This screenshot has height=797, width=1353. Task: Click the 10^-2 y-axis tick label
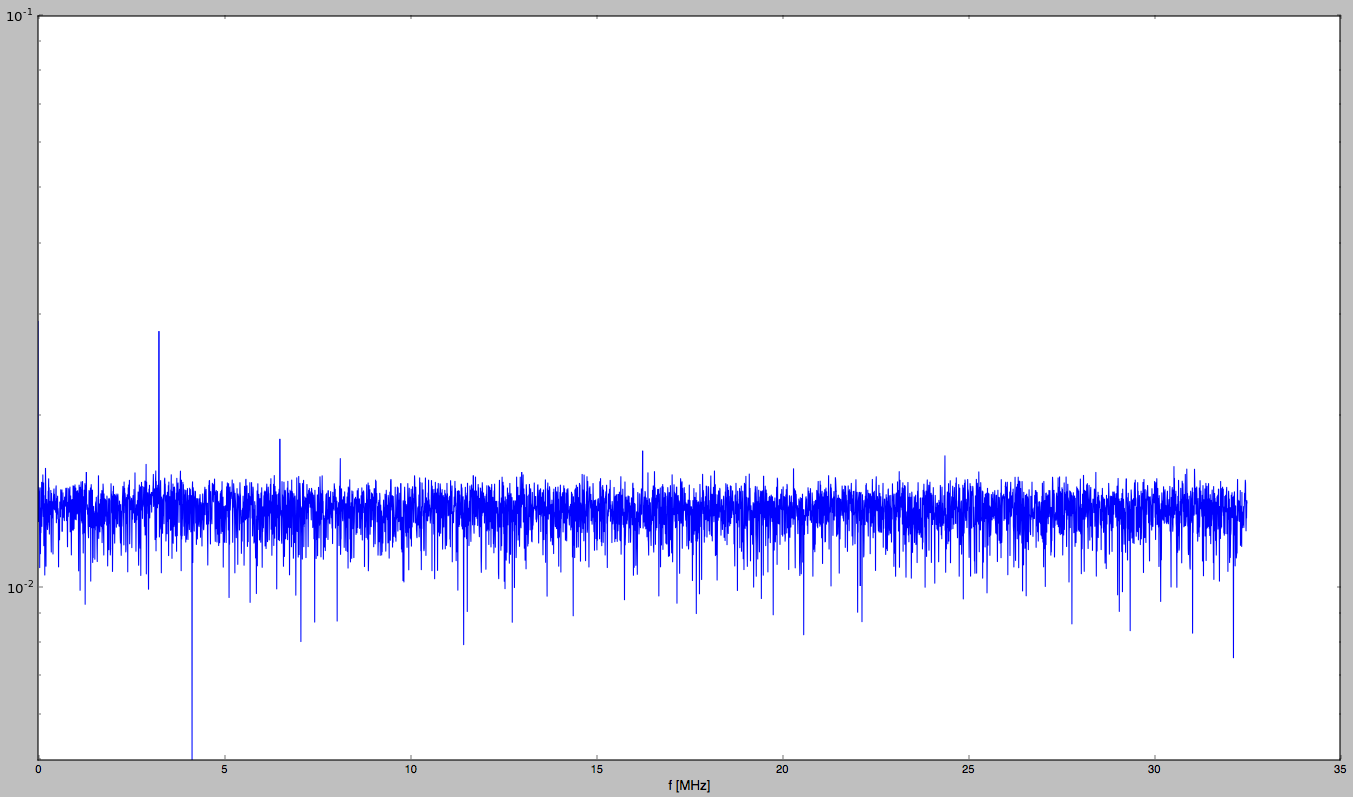click(19, 586)
